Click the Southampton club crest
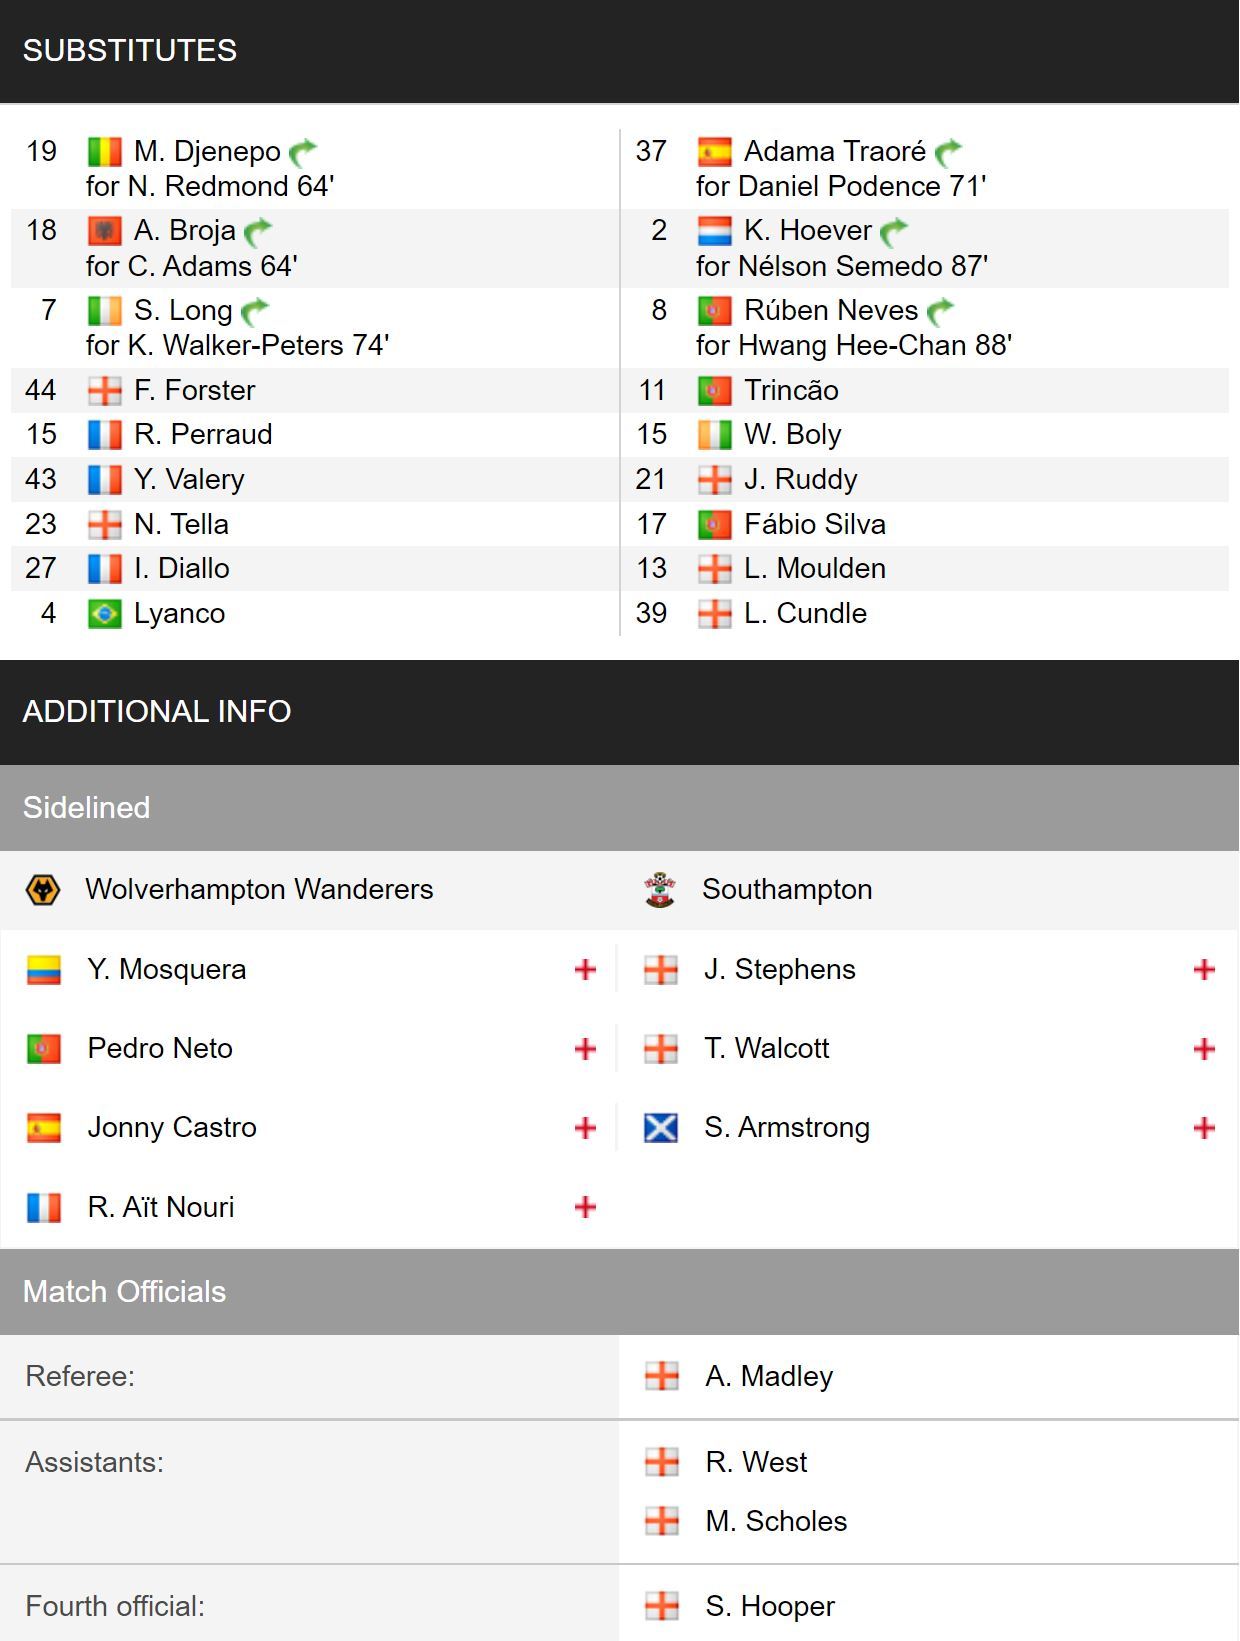1240x1641 pixels. tap(660, 890)
